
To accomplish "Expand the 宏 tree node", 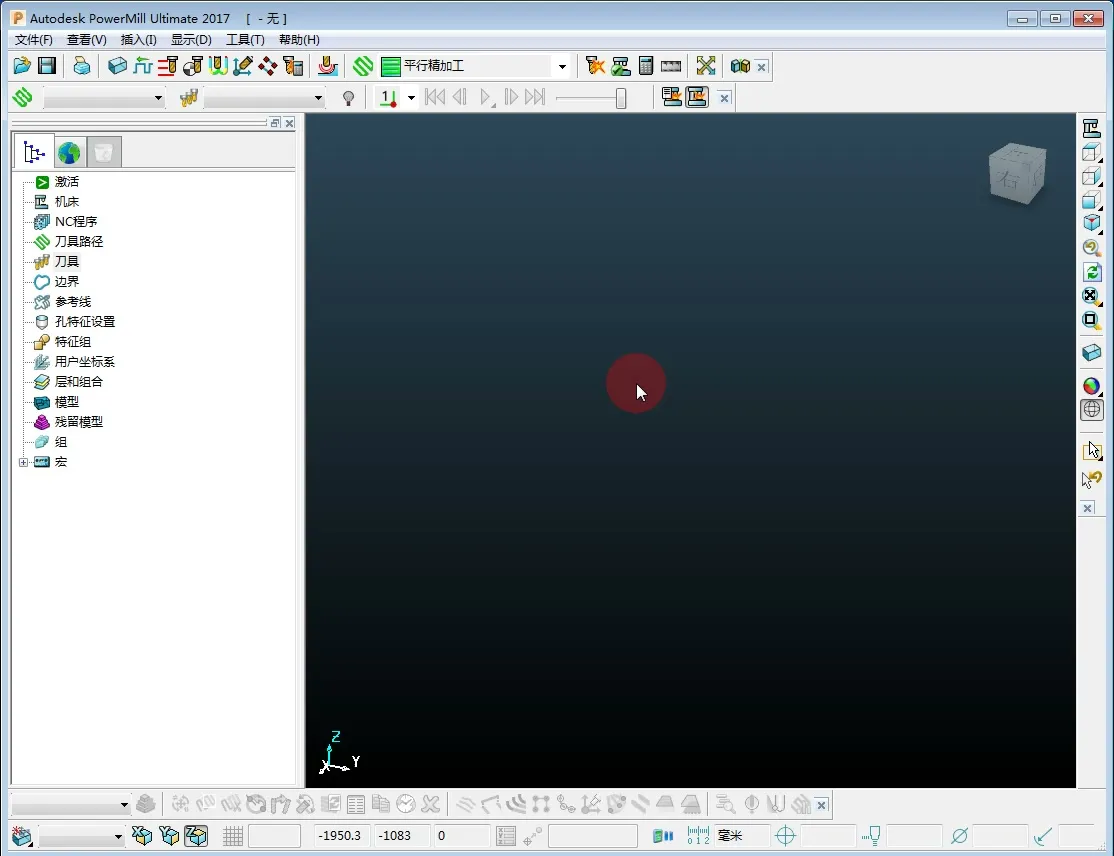I will tap(24, 462).
